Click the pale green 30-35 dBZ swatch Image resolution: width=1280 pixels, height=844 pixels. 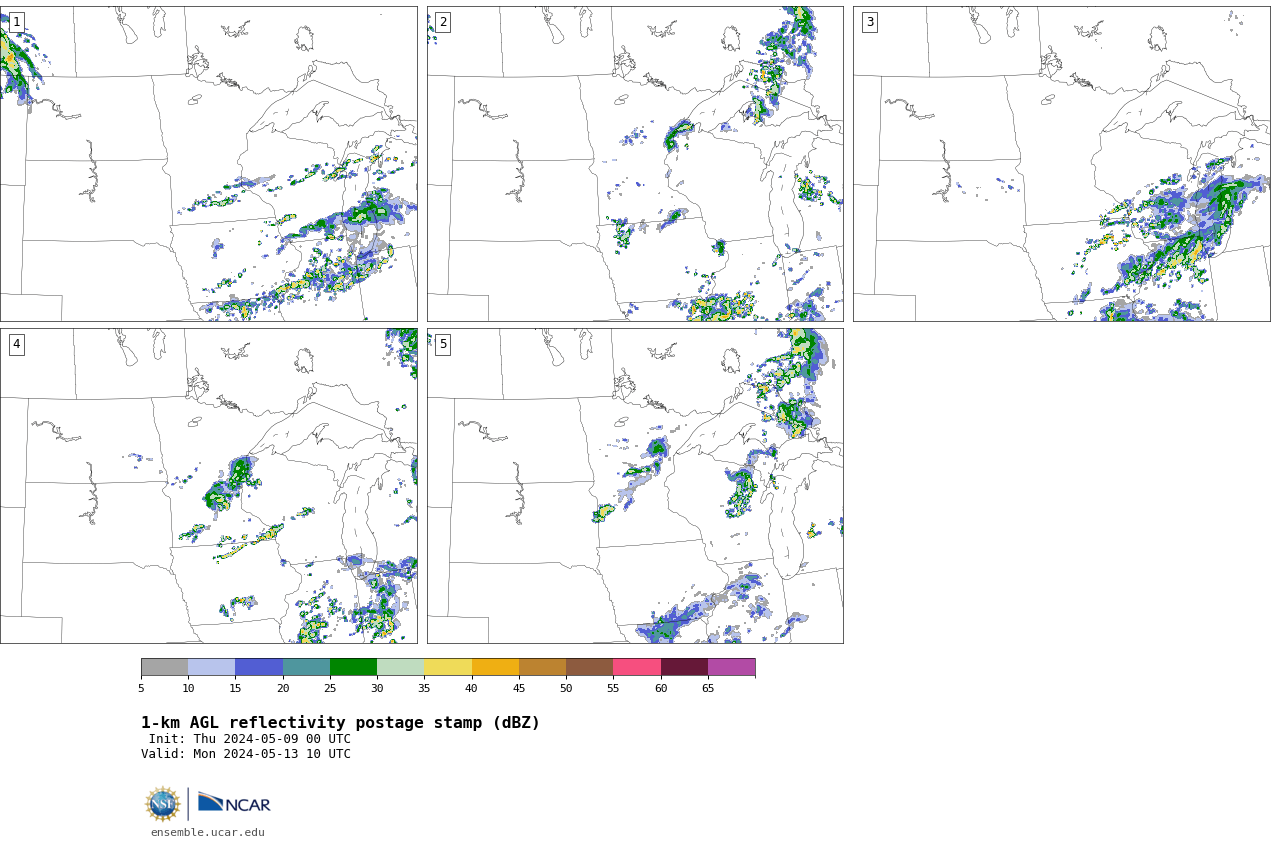point(400,667)
